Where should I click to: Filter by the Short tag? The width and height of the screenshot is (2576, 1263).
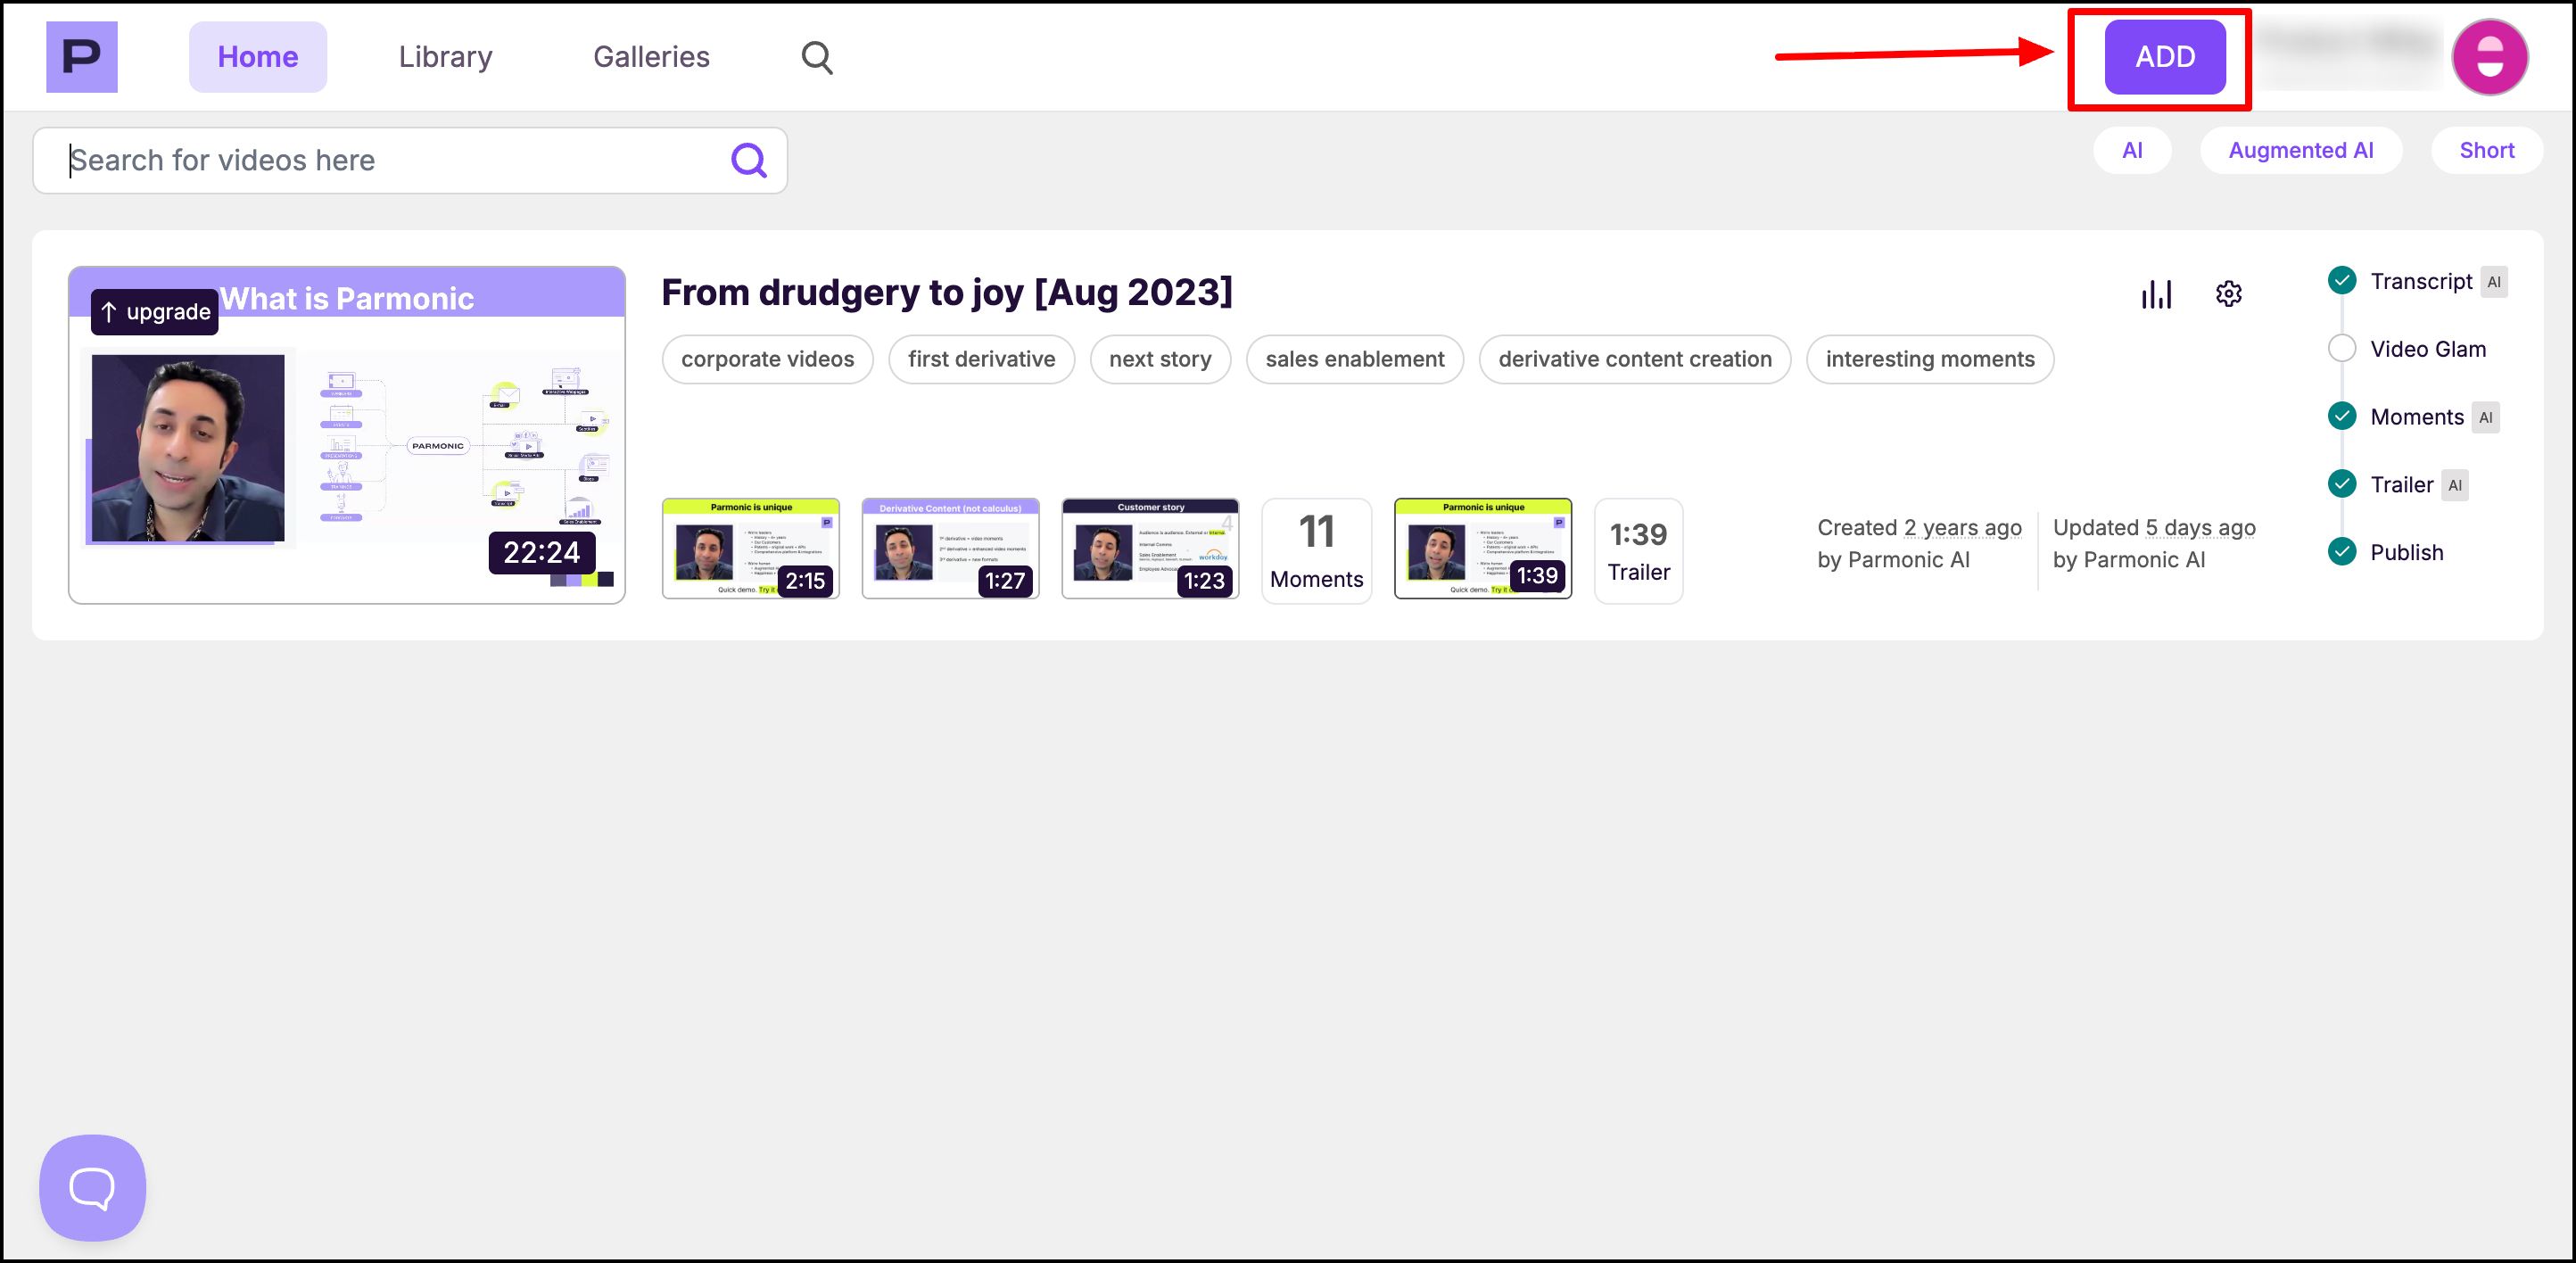(x=2487, y=150)
